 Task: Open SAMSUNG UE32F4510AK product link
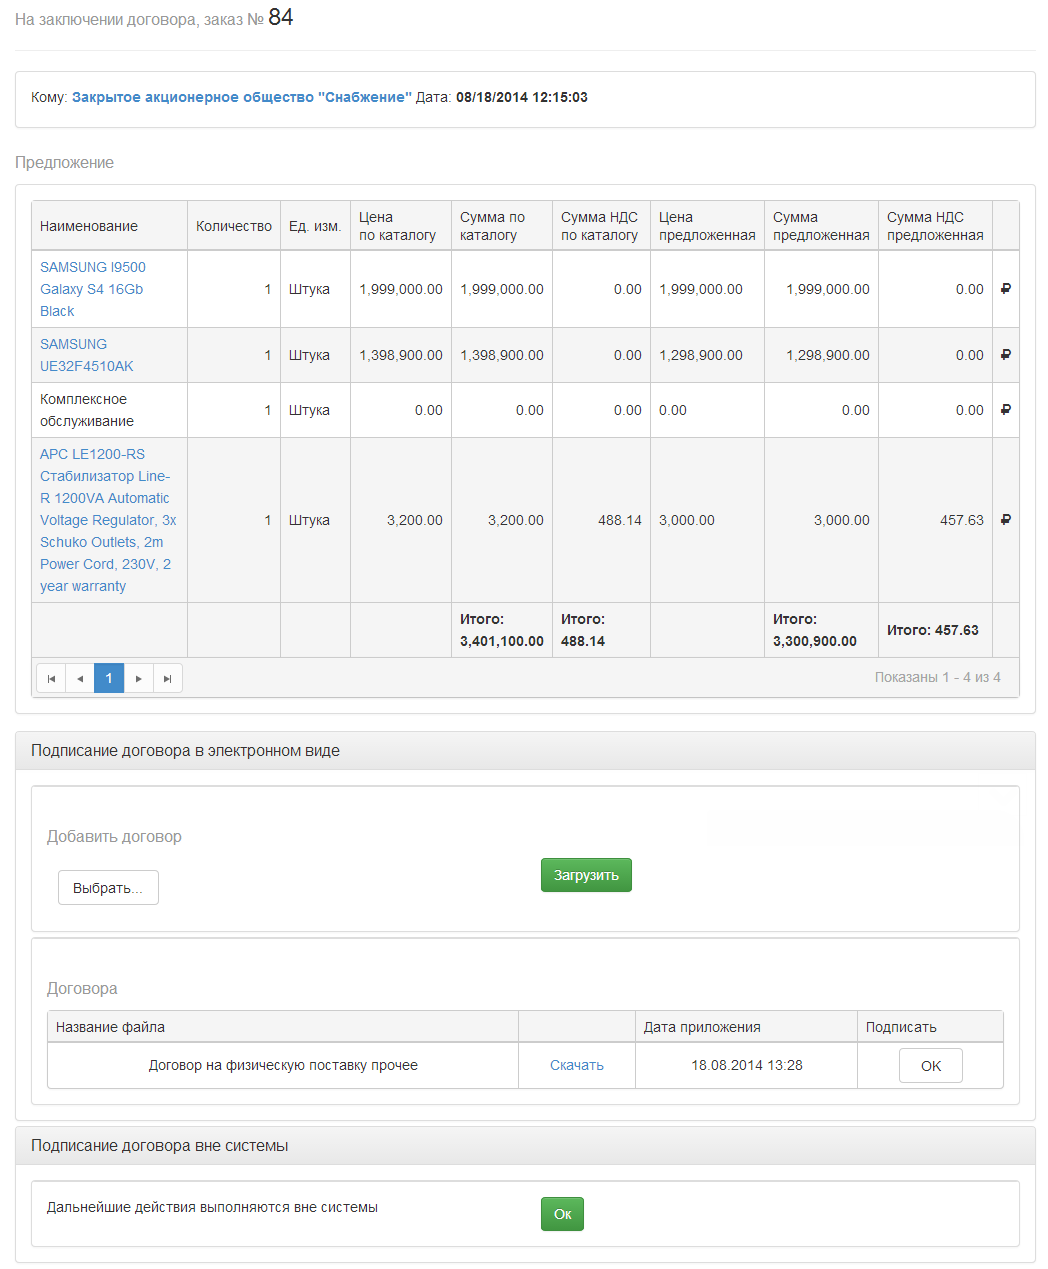tap(86, 355)
